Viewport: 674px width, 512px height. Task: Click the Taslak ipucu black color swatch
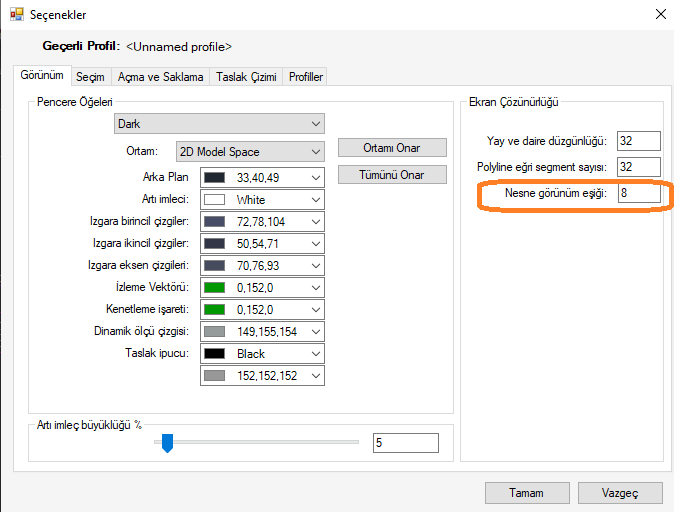pyautogui.click(x=215, y=353)
